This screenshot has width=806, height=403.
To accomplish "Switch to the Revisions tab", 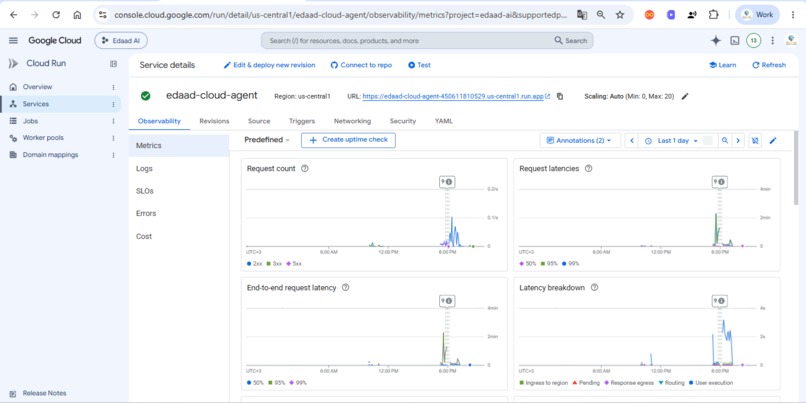I will pyautogui.click(x=214, y=121).
